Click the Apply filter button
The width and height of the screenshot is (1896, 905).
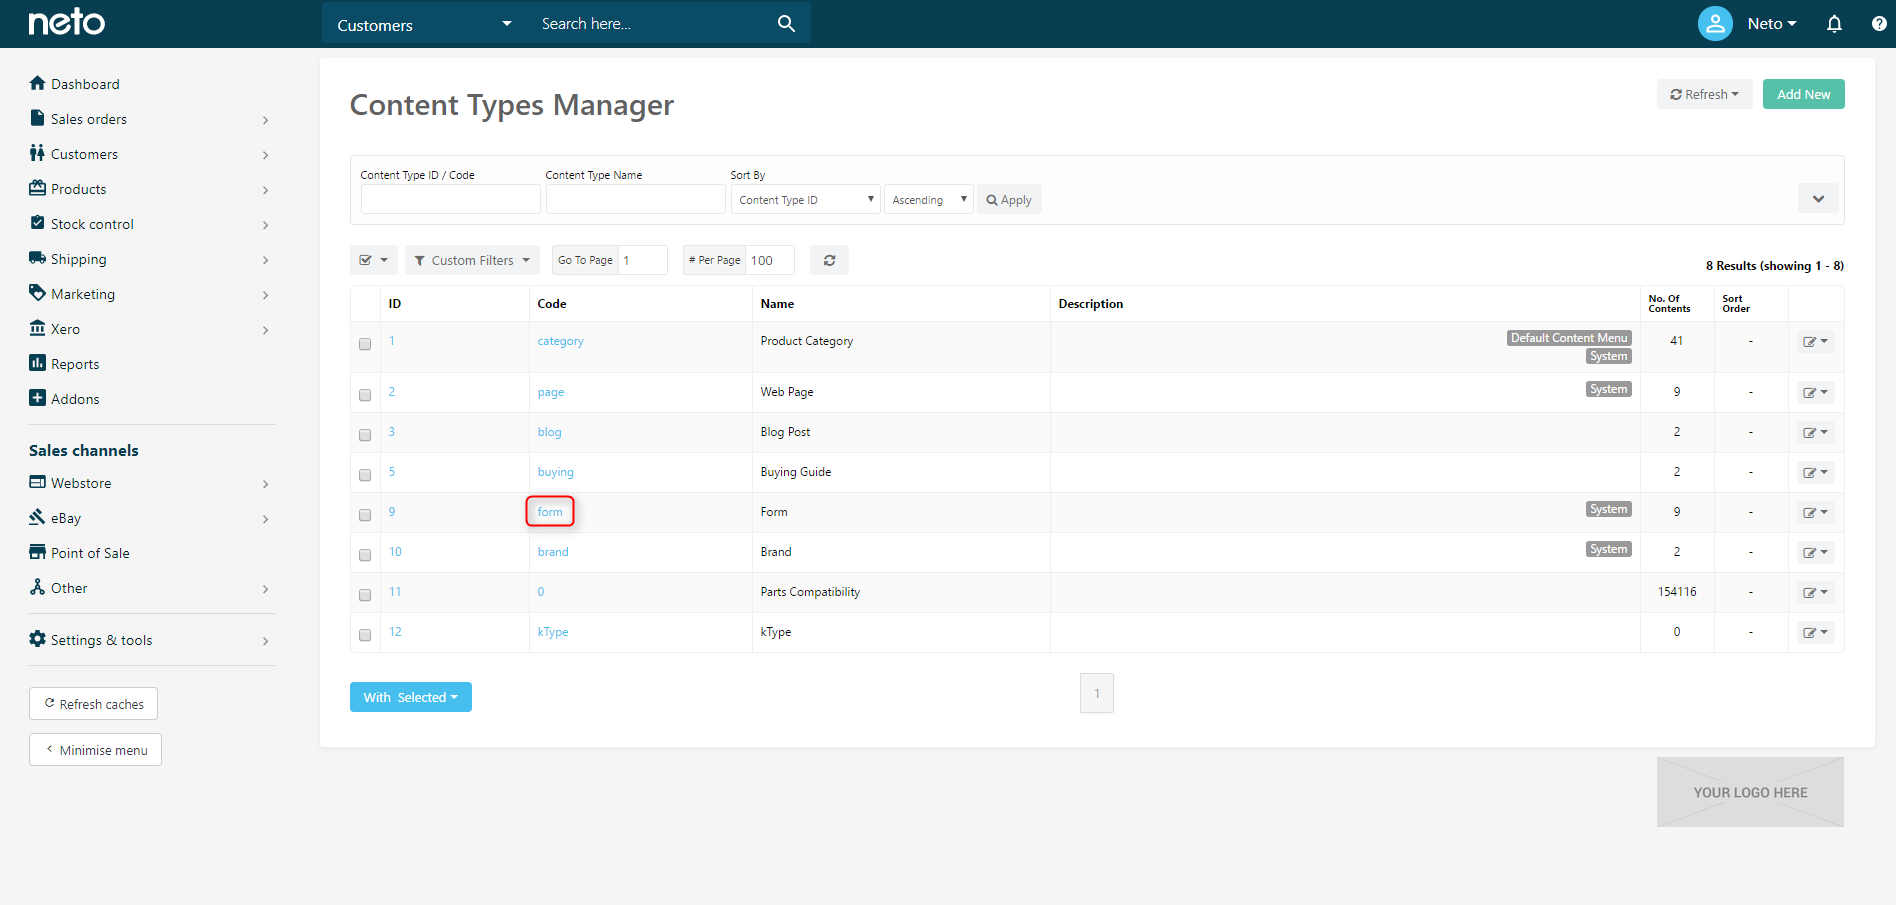click(1009, 200)
